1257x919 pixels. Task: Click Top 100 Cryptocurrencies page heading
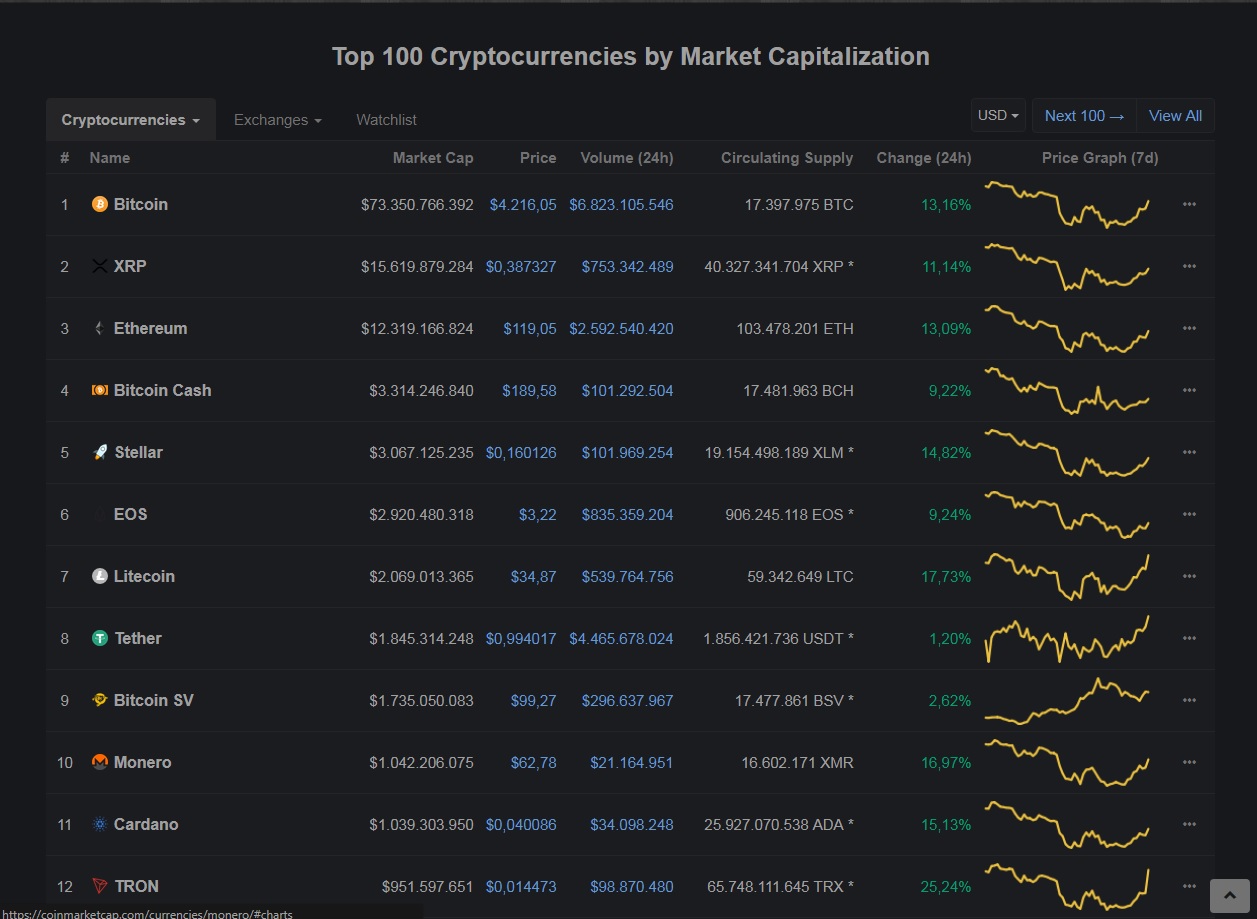pos(630,56)
